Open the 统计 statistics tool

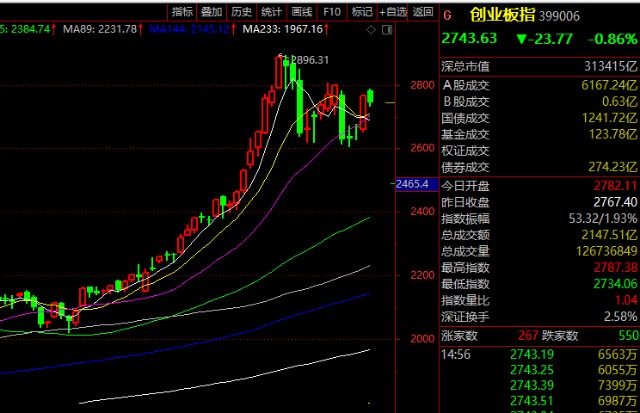271,12
